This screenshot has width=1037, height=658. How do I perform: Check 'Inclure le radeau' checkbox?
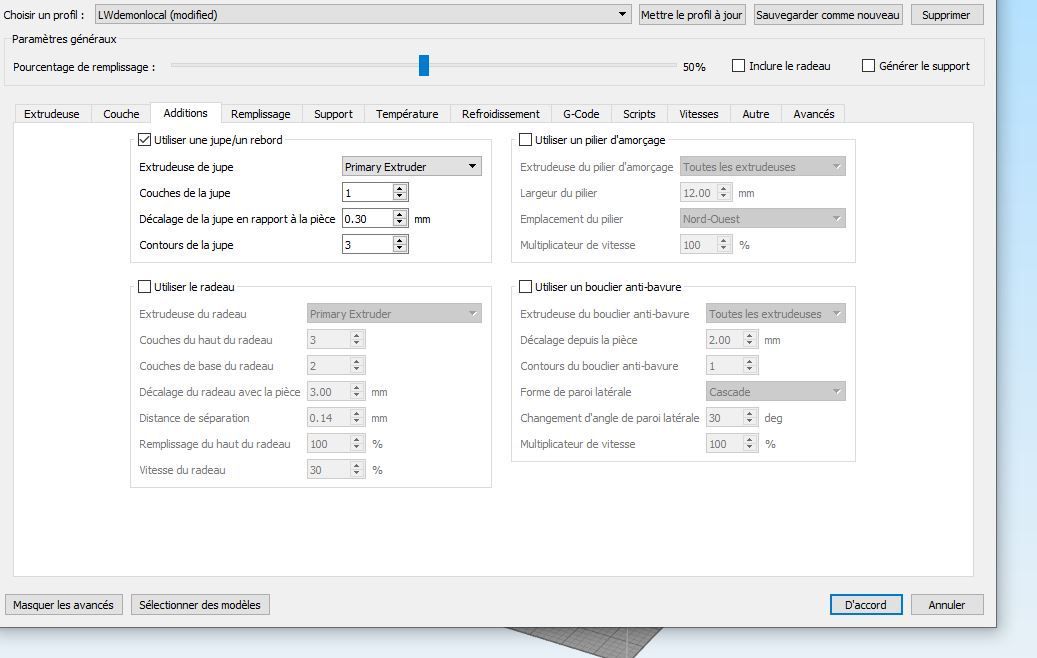pyautogui.click(x=738, y=65)
